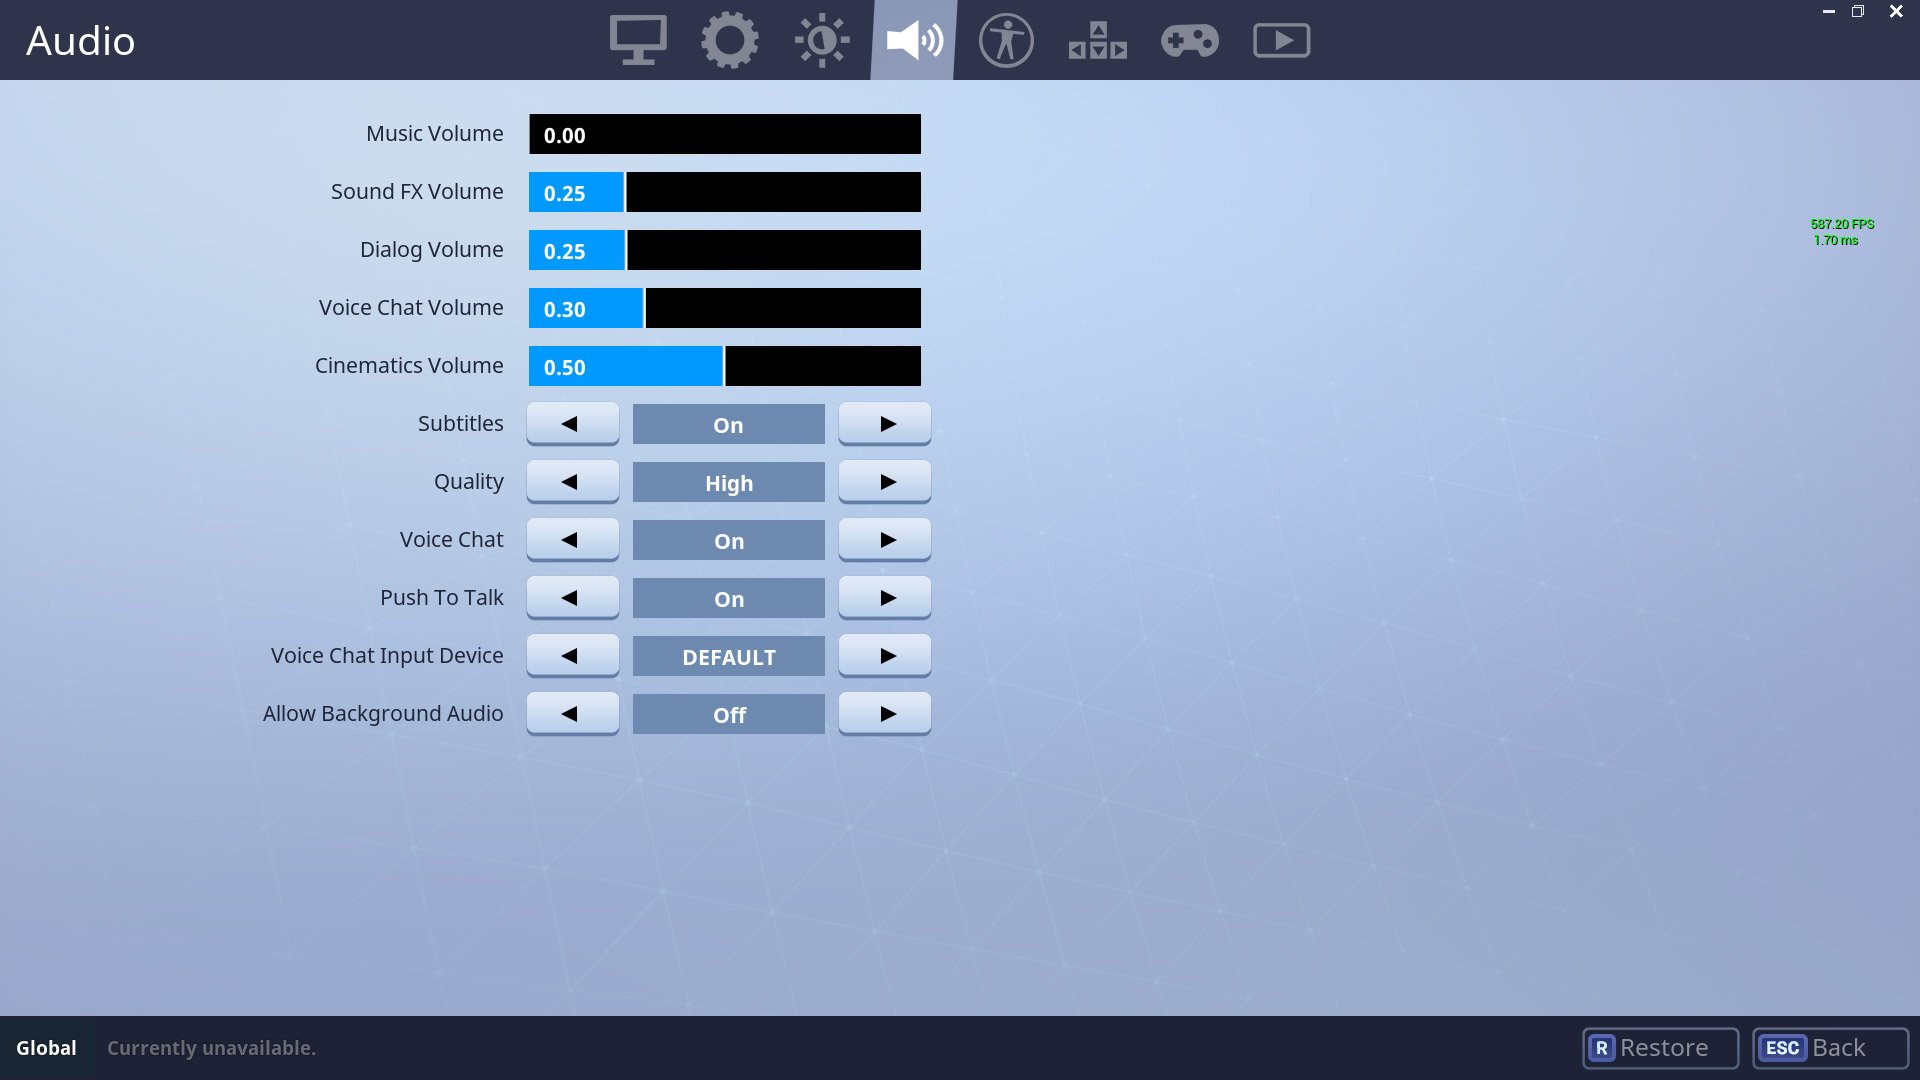Enable Allow Background Audio setting
Viewport: 1920px width, 1080px height.
click(x=886, y=713)
